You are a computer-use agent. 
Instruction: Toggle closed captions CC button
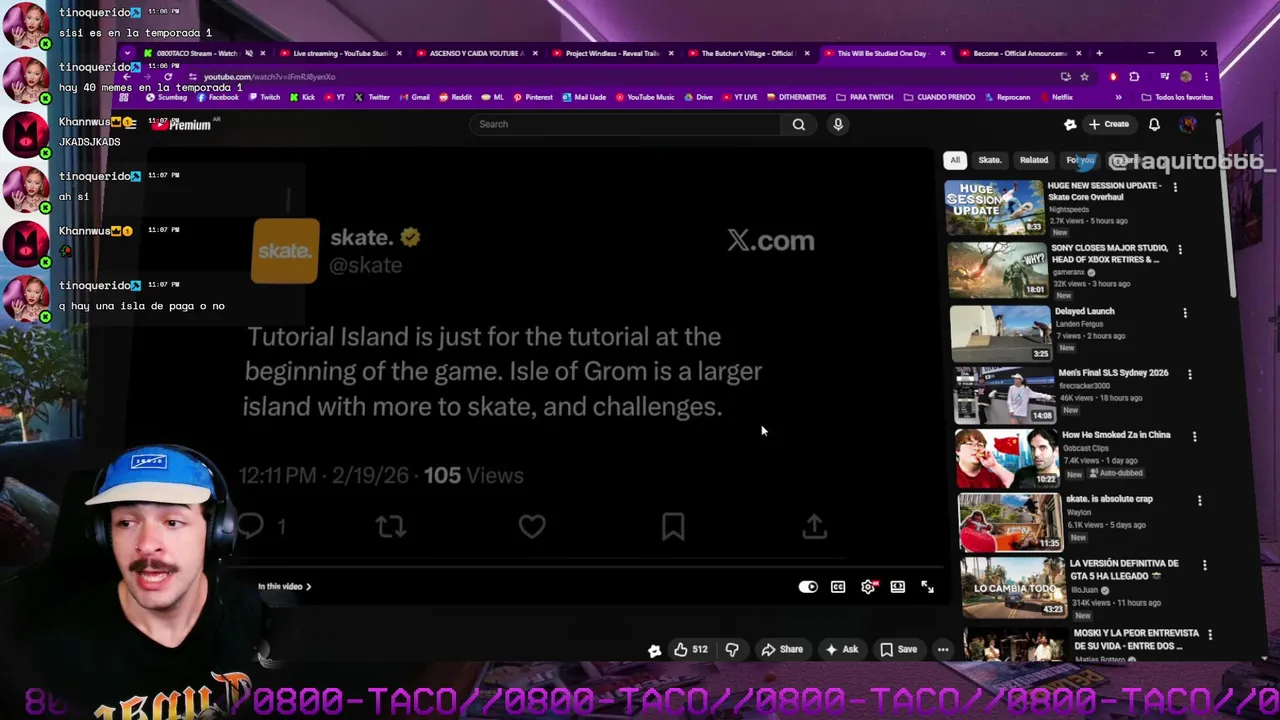[x=838, y=587]
